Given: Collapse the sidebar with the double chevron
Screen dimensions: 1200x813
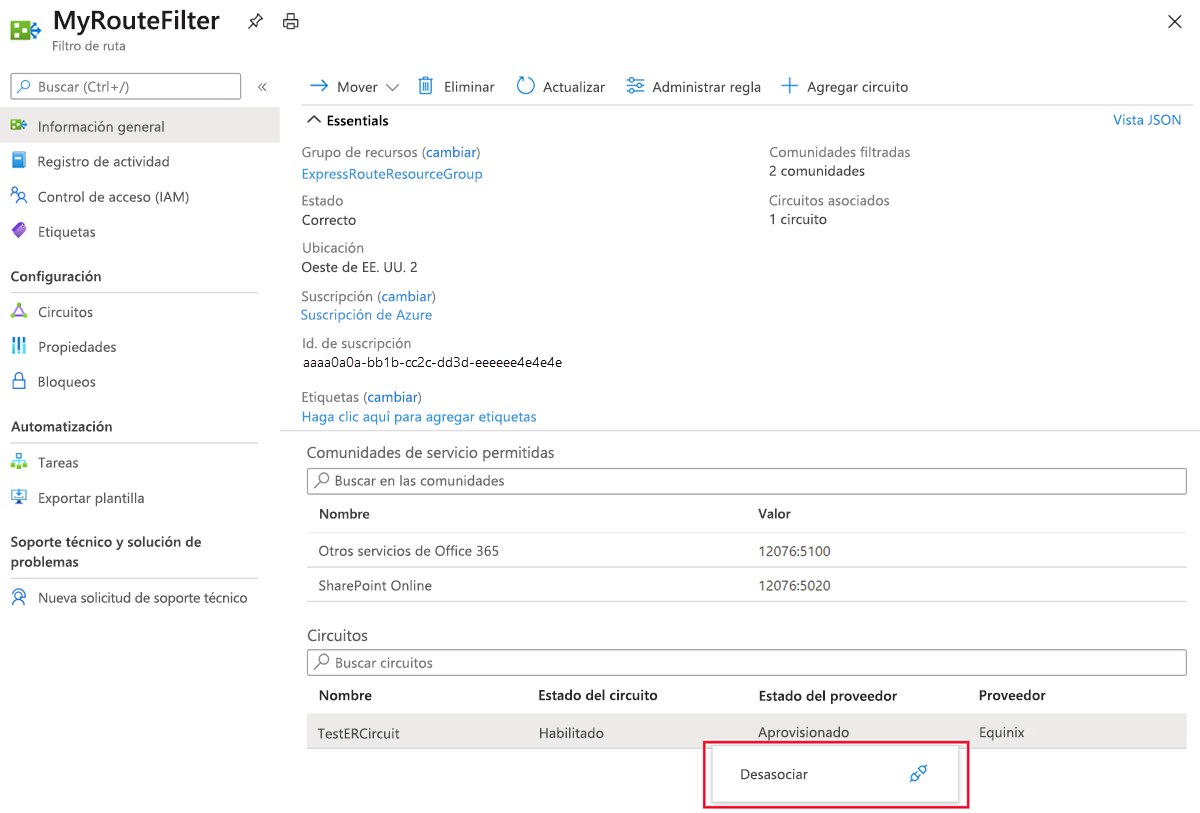Looking at the screenshot, I should pyautogui.click(x=262, y=87).
